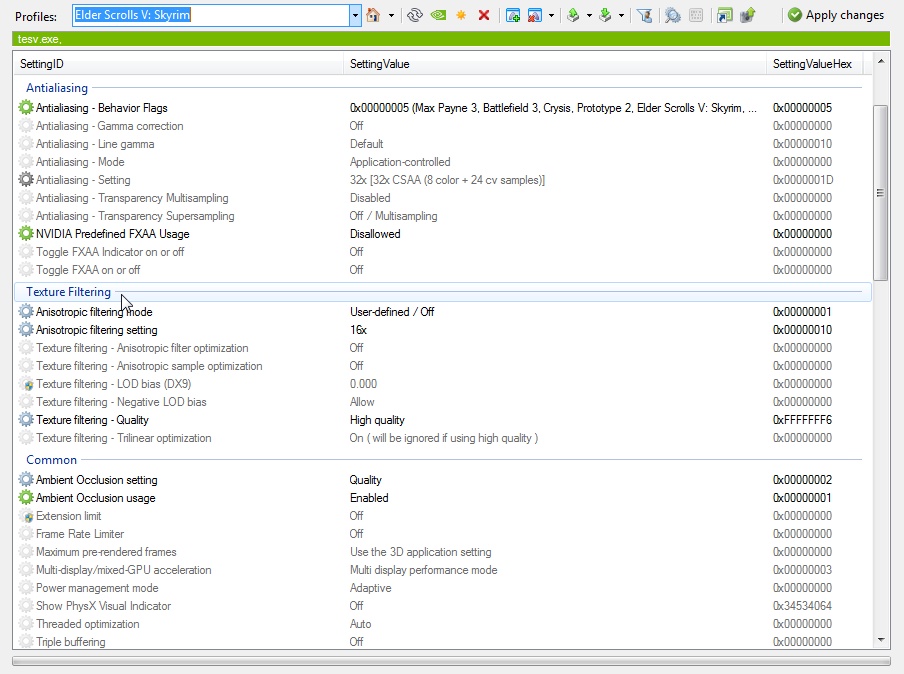
Task: Select Antialiasing - Transparency Multisampling row
Action: (x=443, y=198)
